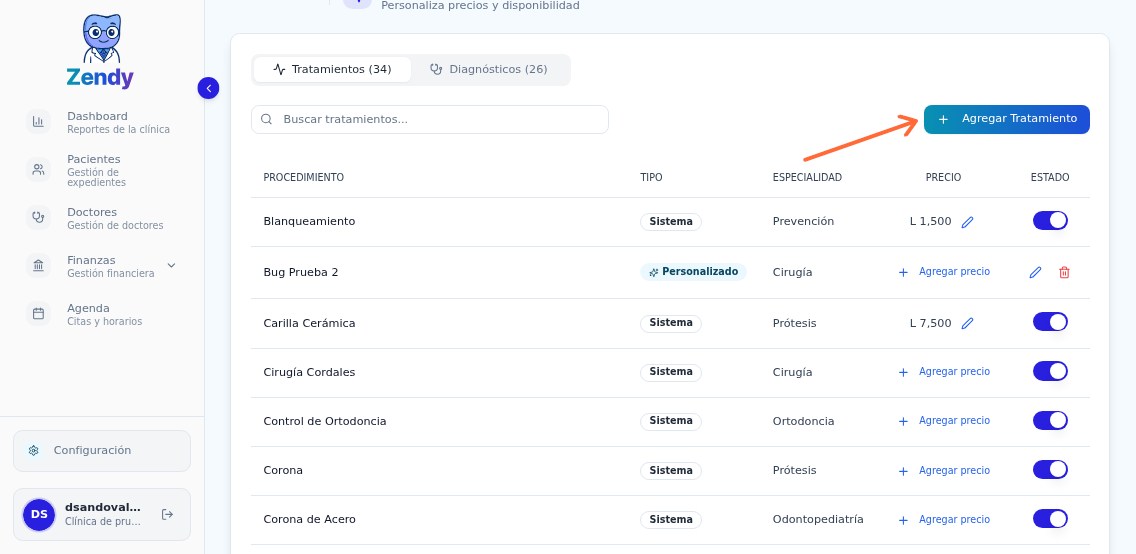The width and height of the screenshot is (1136, 554).
Task: Open Dashboard from the sidebar chart icon
Action: point(39,122)
